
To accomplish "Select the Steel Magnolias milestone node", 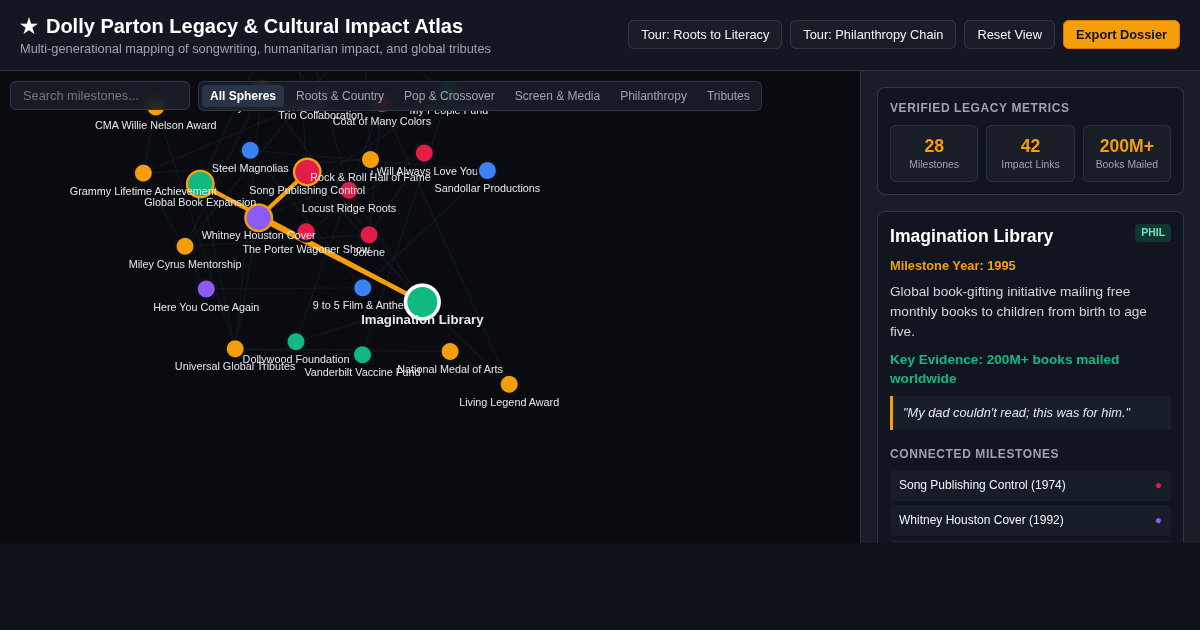I will tap(250, 150).
